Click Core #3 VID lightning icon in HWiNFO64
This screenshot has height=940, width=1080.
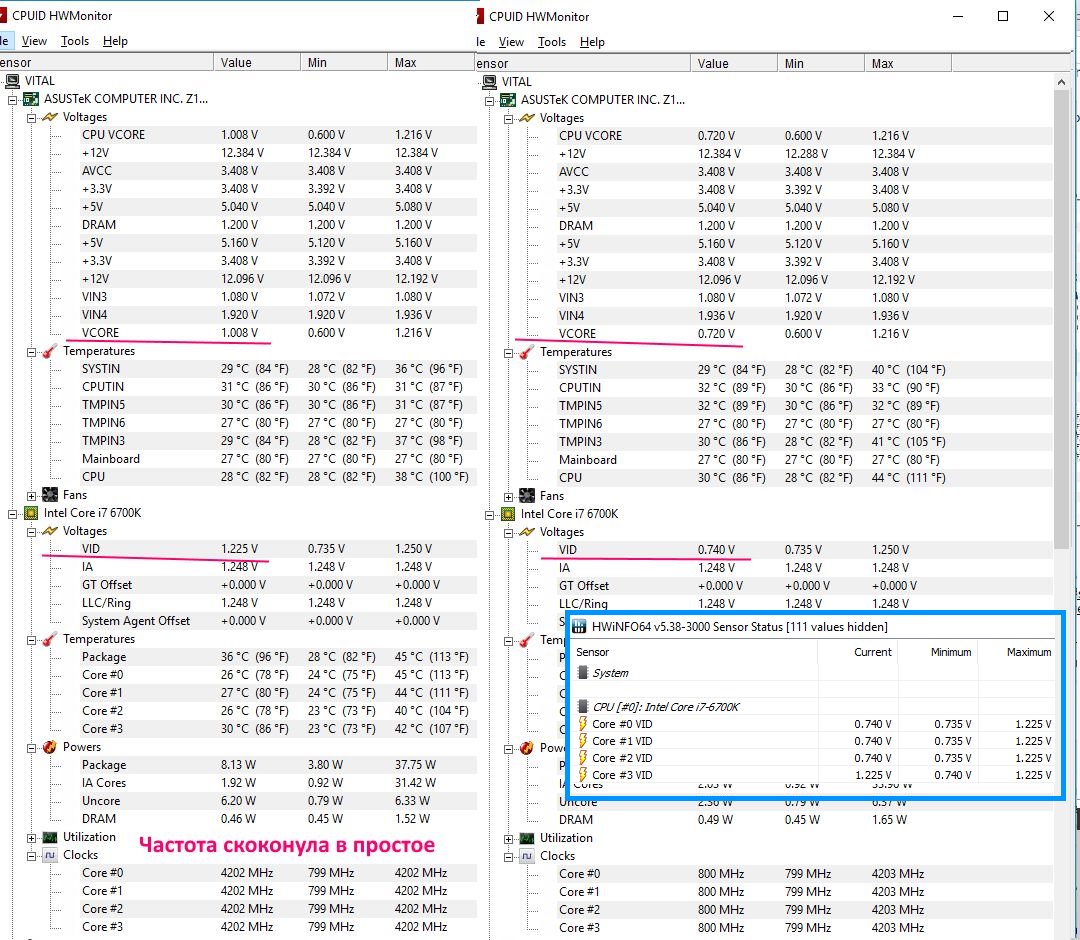[x=582, y=775]
